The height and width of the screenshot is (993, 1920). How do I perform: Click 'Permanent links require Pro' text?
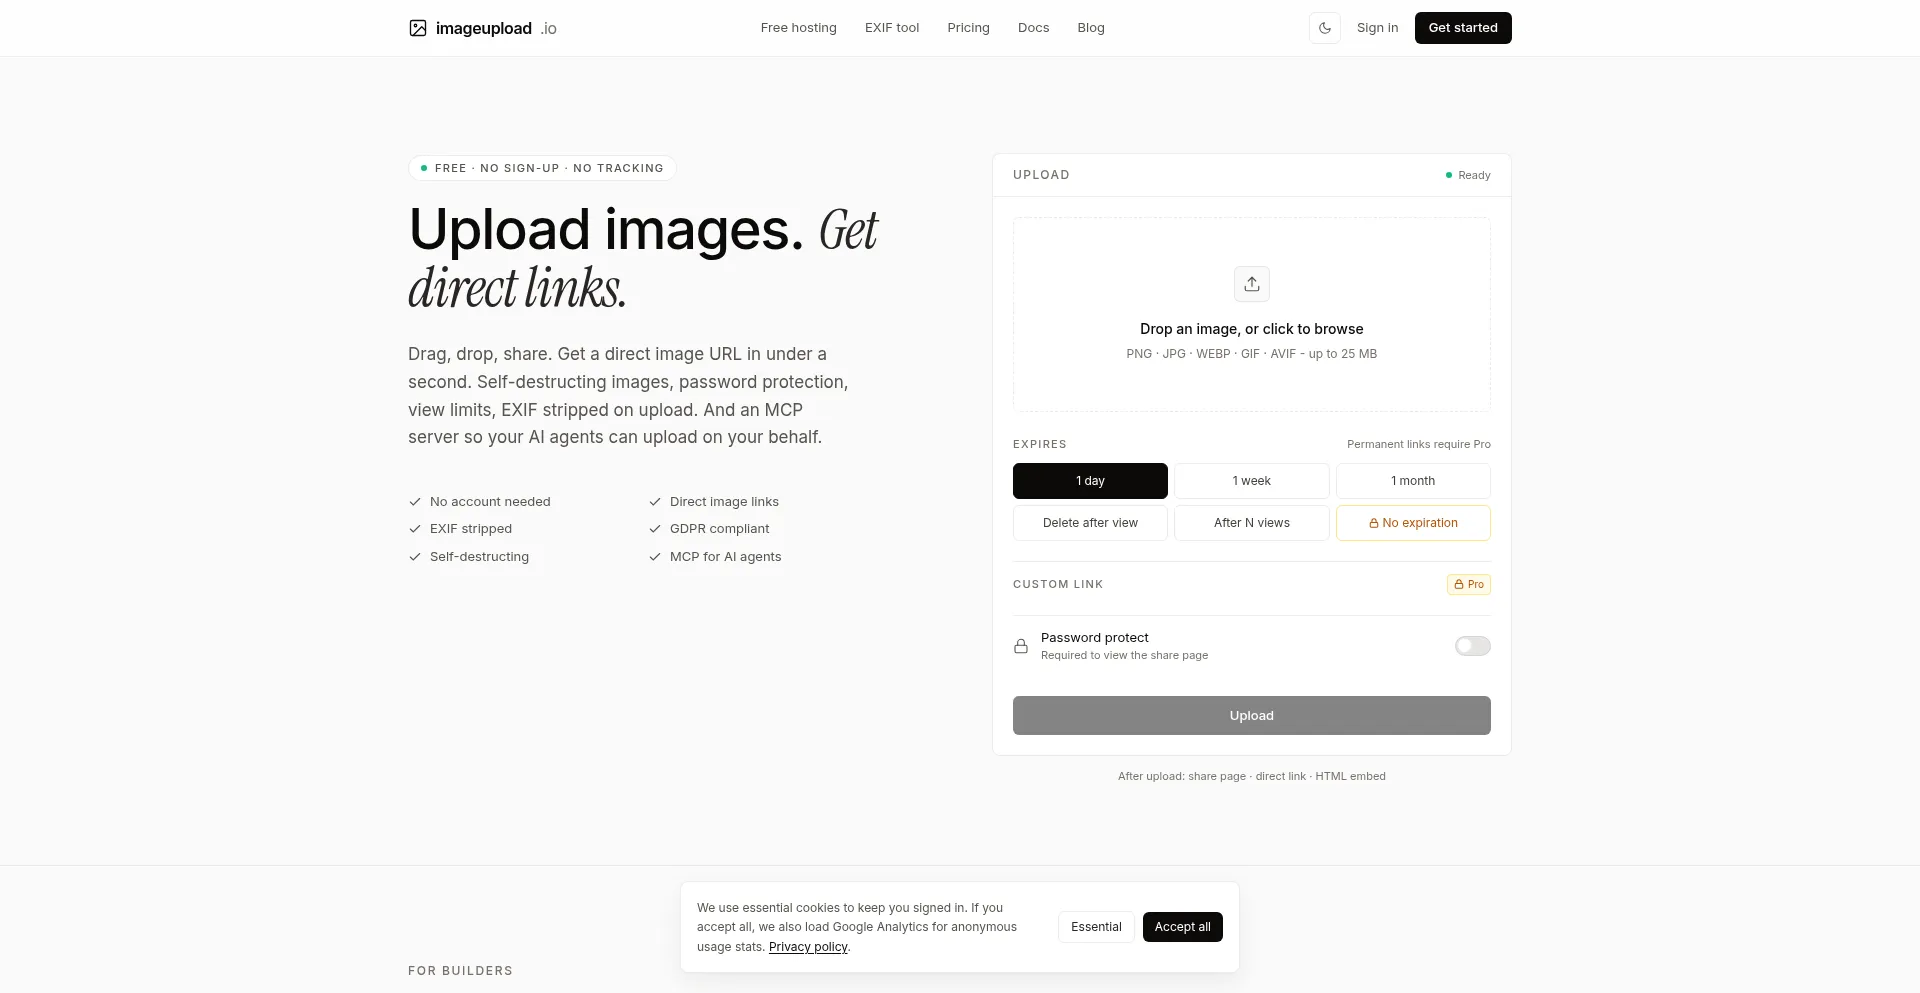[1419, 444]
